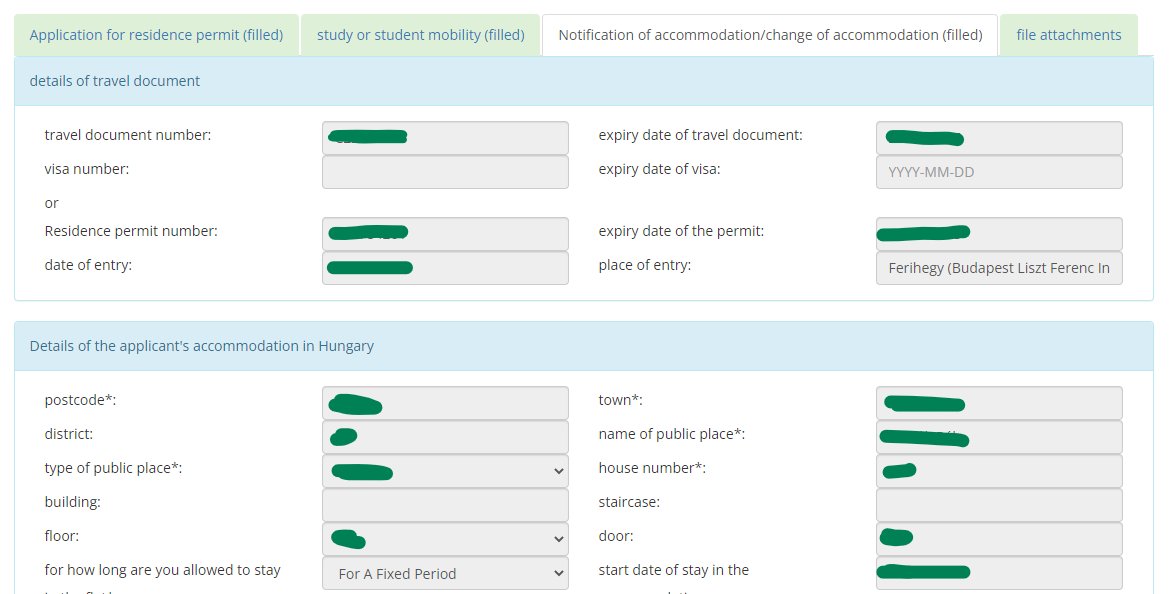Click the building input field
This screenshot has height=594, width=1174.
click(445, 506)
